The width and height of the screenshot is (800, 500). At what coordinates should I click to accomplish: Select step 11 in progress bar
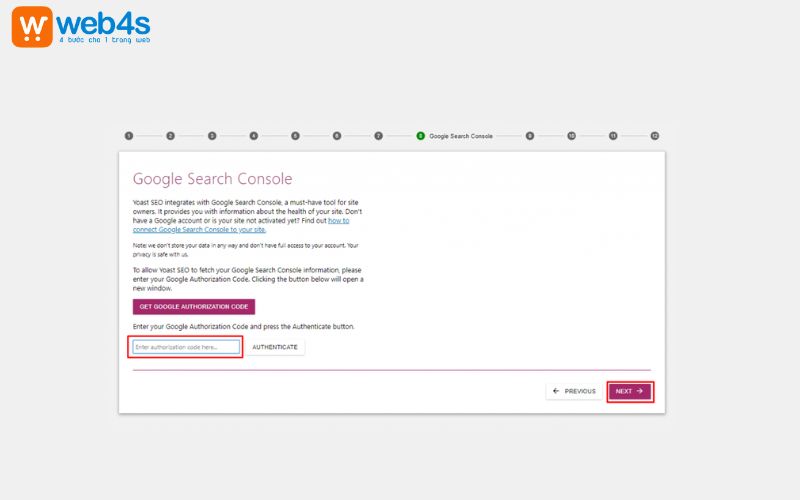pyautogui.click(x=613, y=135)
